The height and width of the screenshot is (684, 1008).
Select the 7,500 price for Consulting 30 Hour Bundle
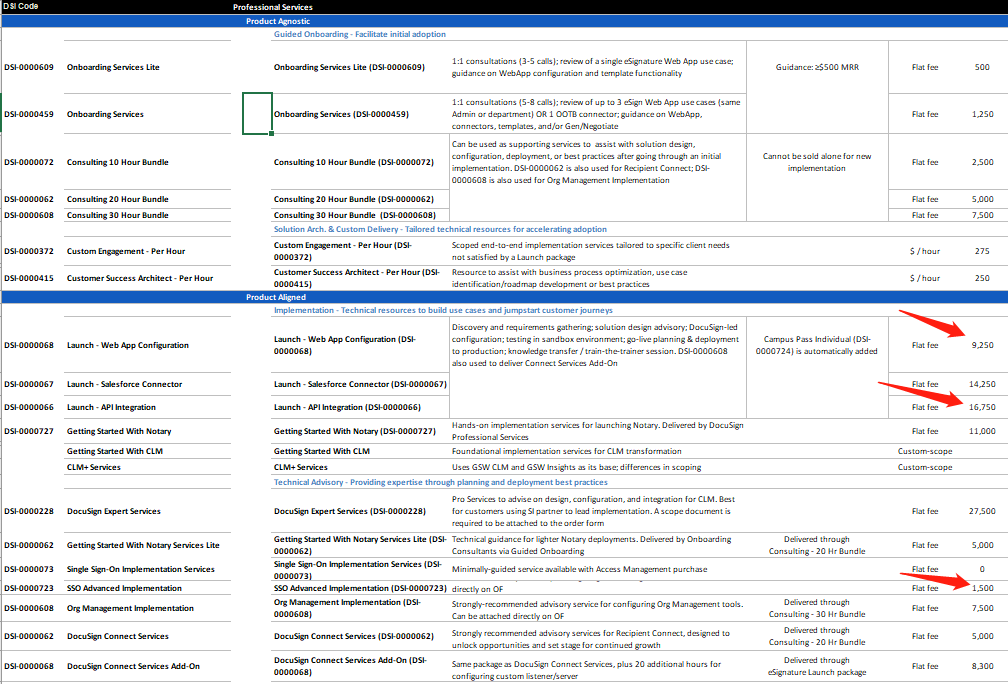982,215
